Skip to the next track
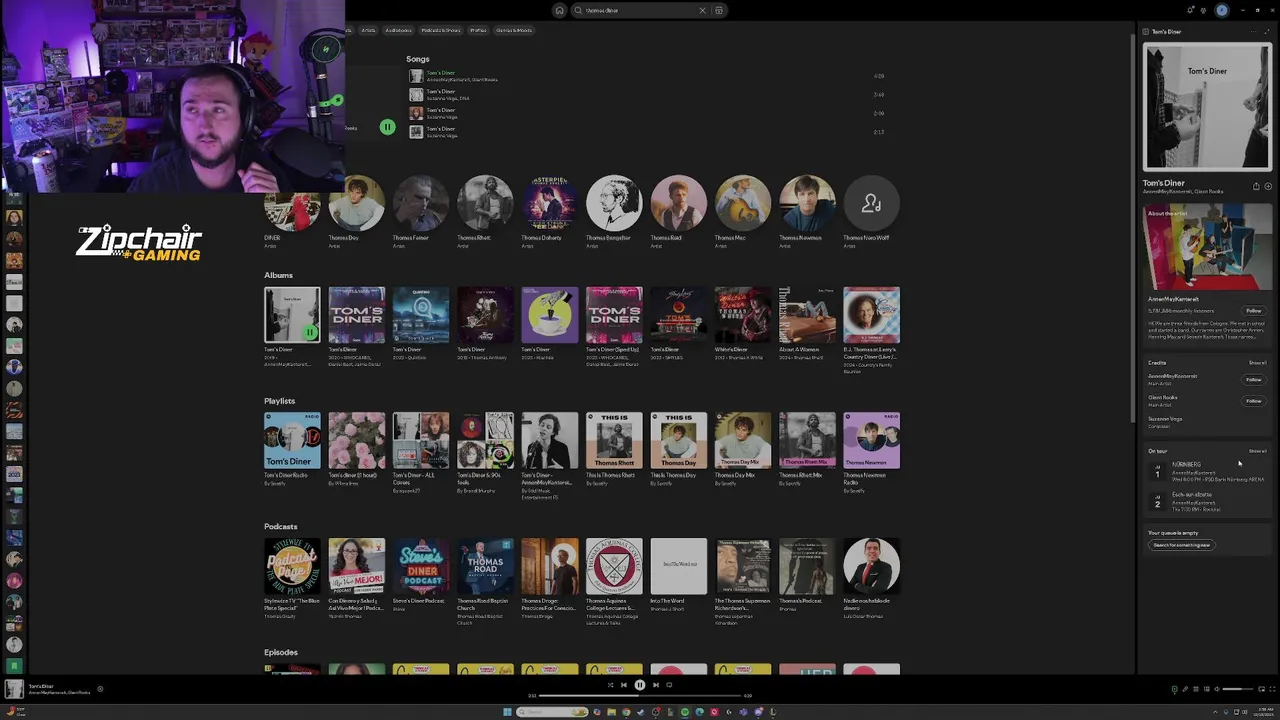 (x=655, y=685)
